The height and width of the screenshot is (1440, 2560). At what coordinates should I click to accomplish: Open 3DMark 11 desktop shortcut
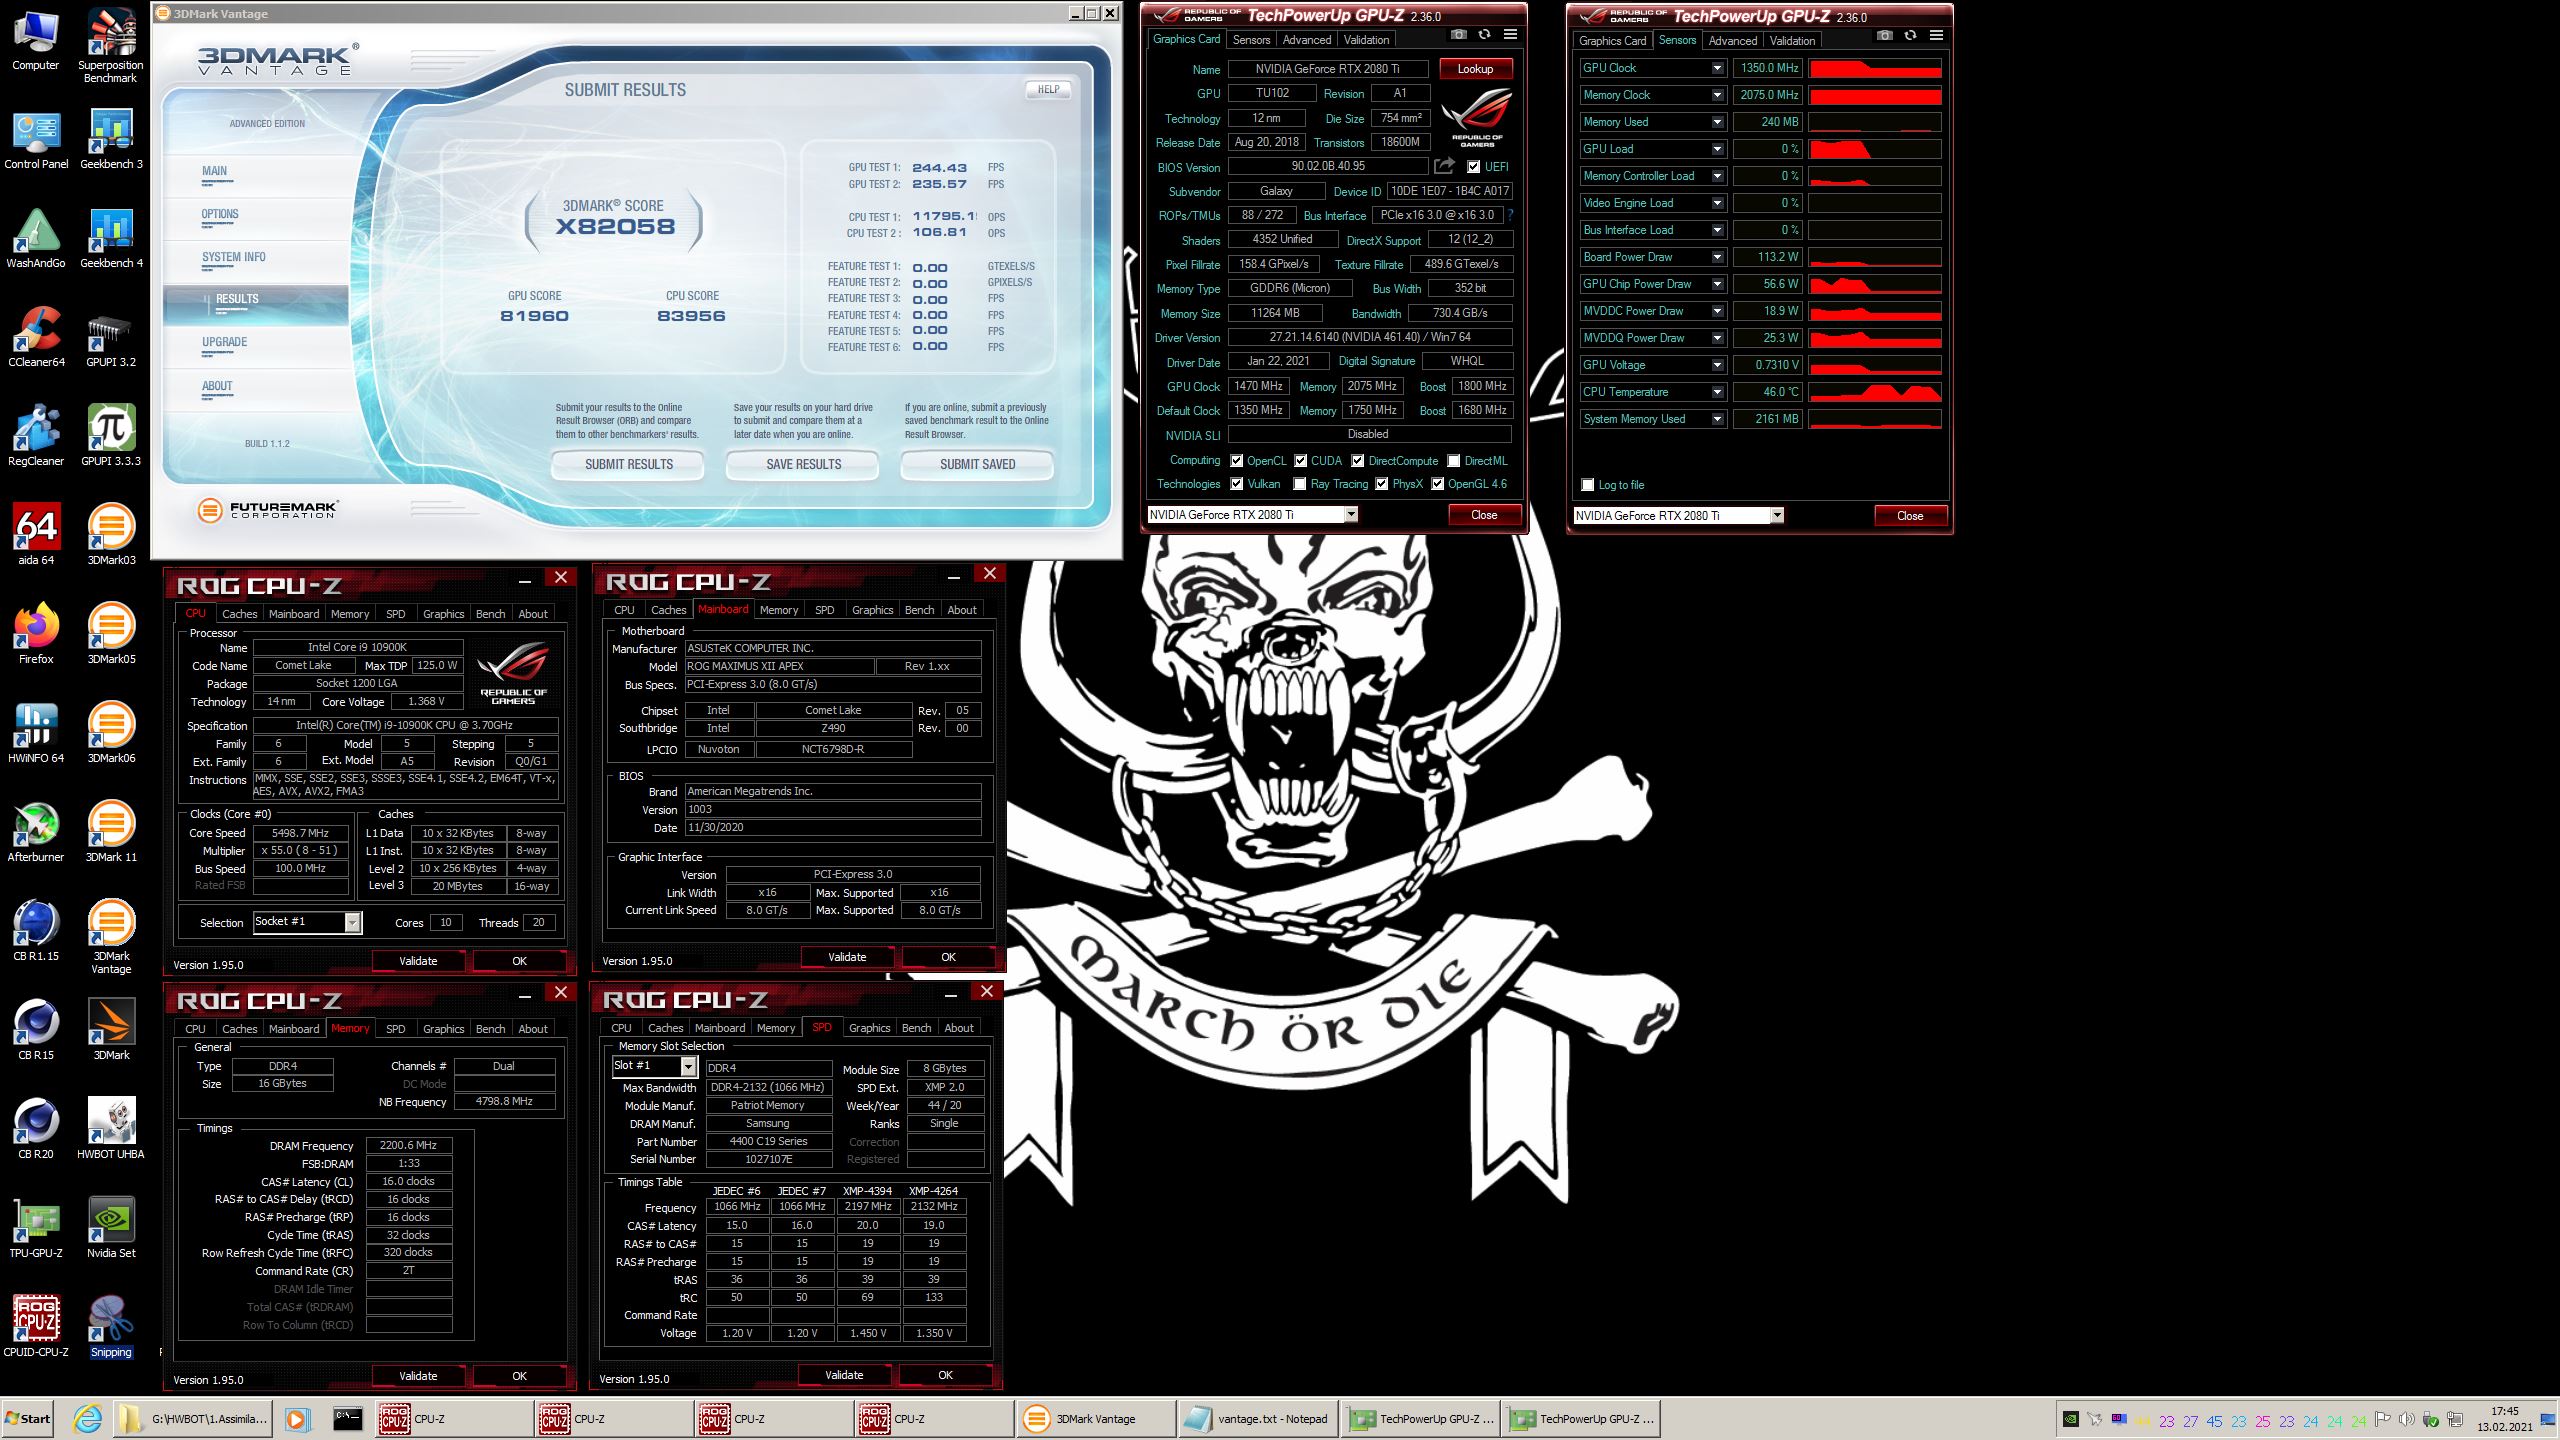(x=111, y=832)
